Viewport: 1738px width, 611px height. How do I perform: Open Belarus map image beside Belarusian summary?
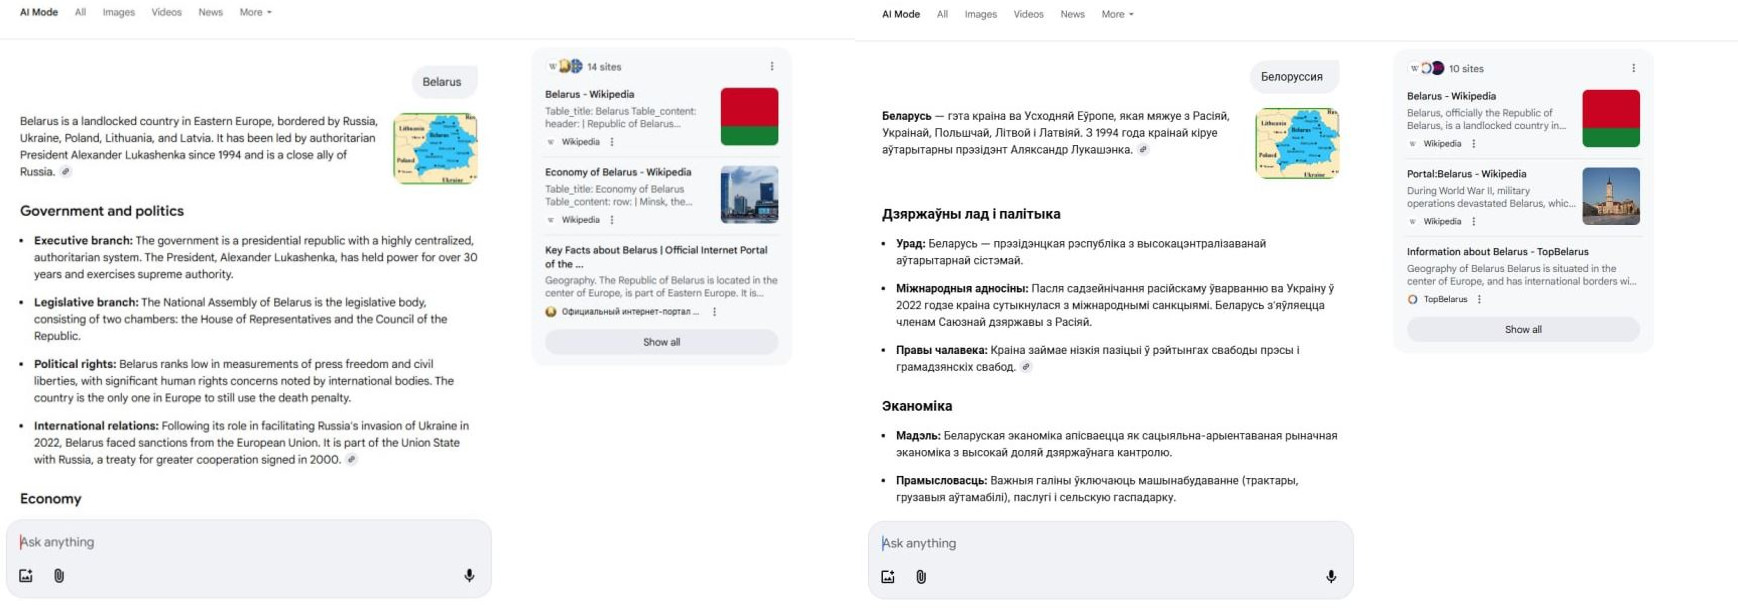pyautogui.click(x=1297, y=143)
